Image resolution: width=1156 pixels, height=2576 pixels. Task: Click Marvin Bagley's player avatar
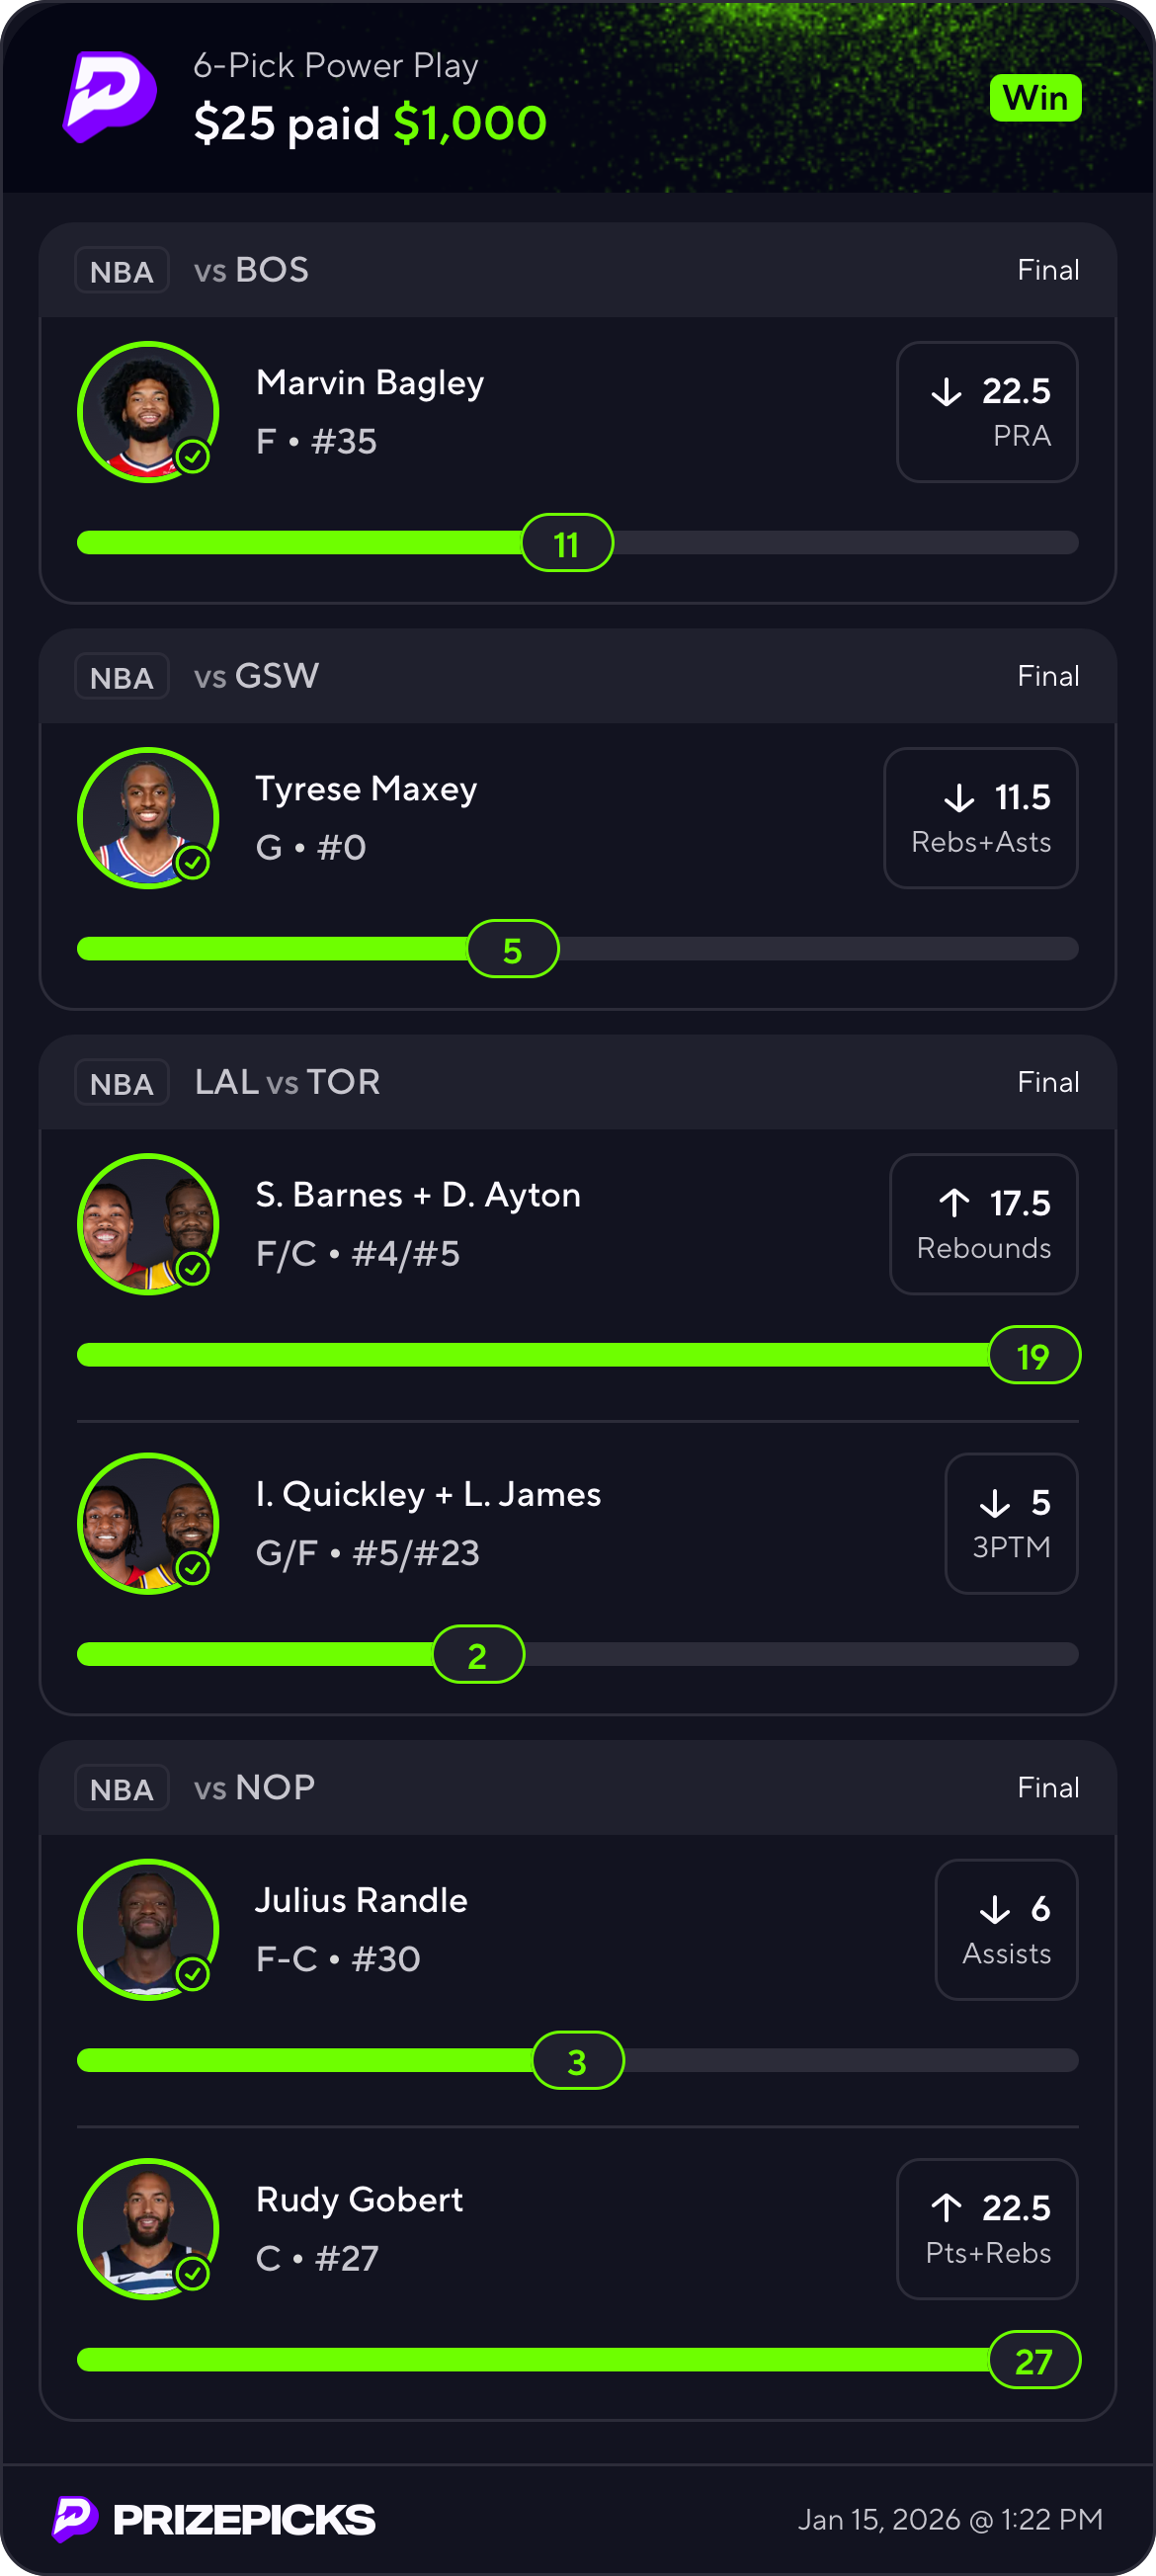[148, 411]
